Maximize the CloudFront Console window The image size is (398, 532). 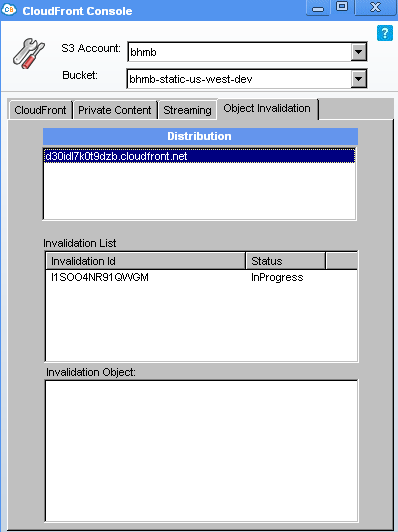click(x=342, y=7)
